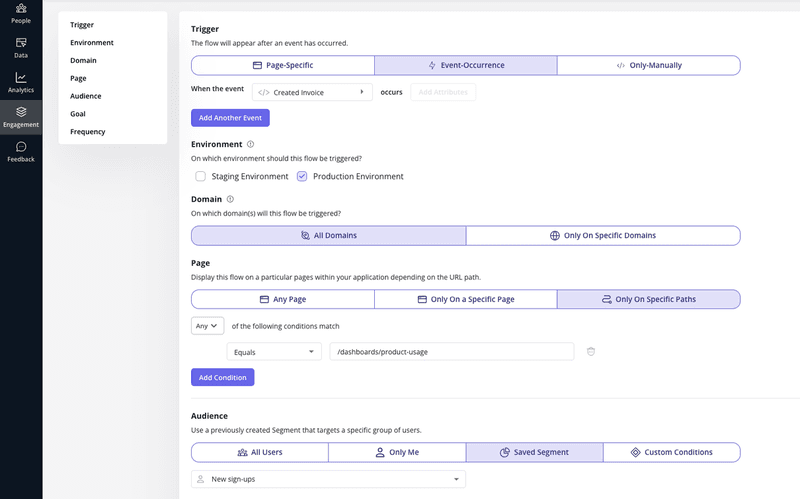Select the Page-Specific trigger option
The width and height of the screenshot is (800, 499).
point(283,65)
